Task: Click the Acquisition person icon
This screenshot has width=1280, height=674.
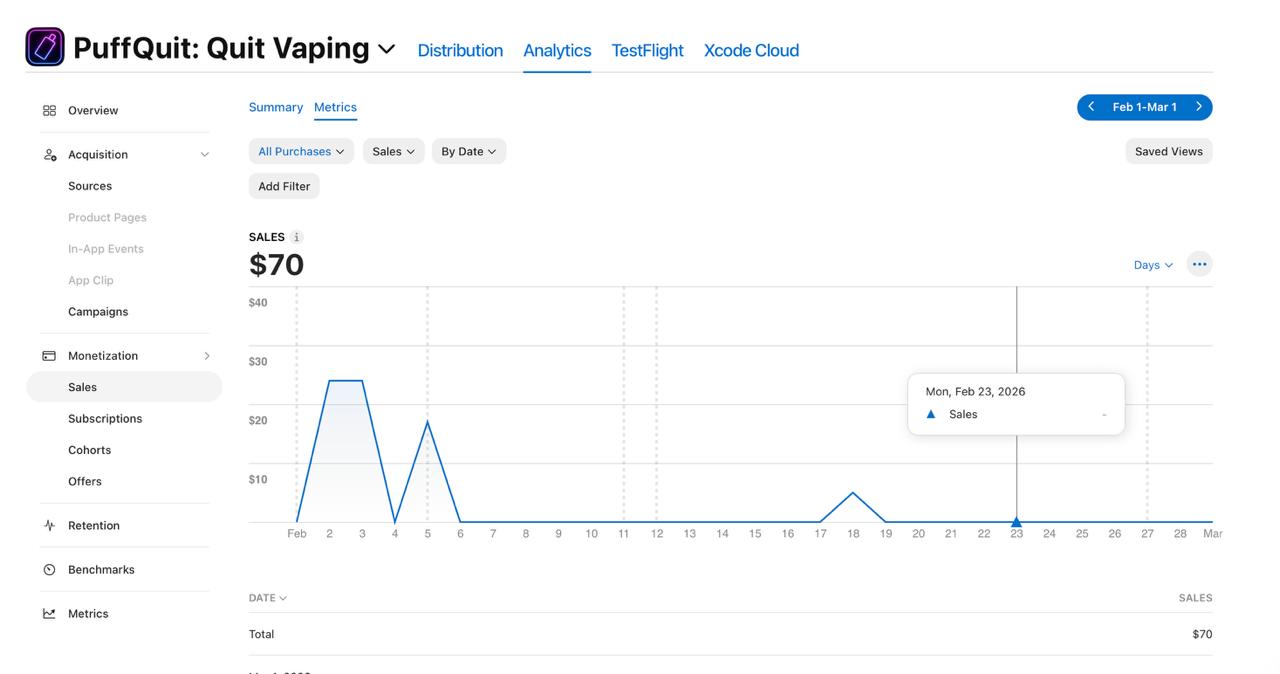Action: [x=49, y=154]
